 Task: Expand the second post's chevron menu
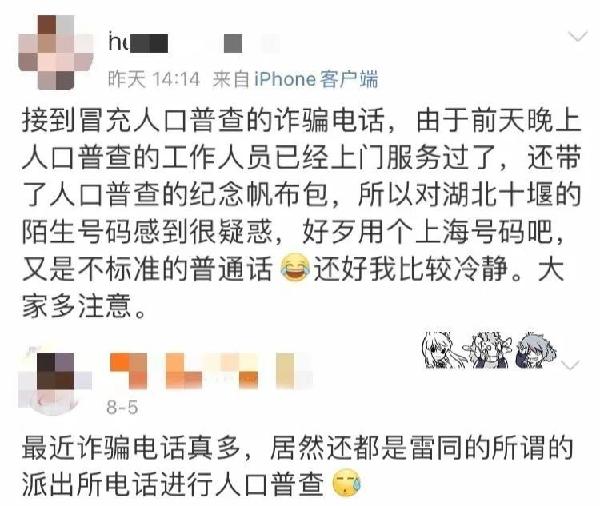click(x=570, y=365)
